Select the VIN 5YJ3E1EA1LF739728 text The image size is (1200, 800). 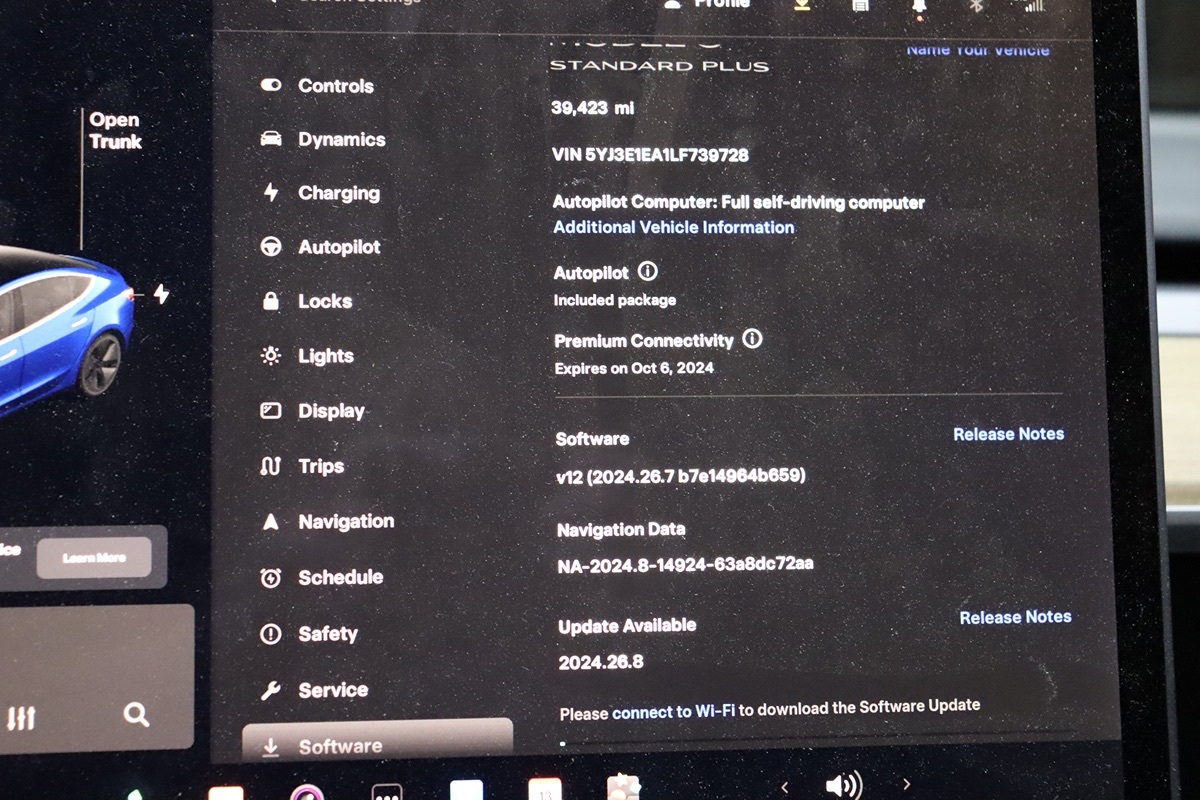650,155
